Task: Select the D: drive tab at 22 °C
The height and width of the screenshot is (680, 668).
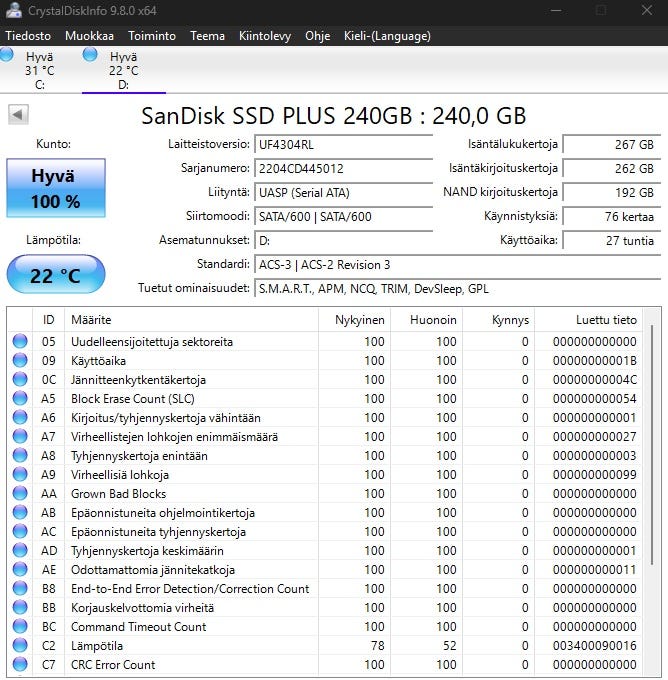Action: point(124,71)
